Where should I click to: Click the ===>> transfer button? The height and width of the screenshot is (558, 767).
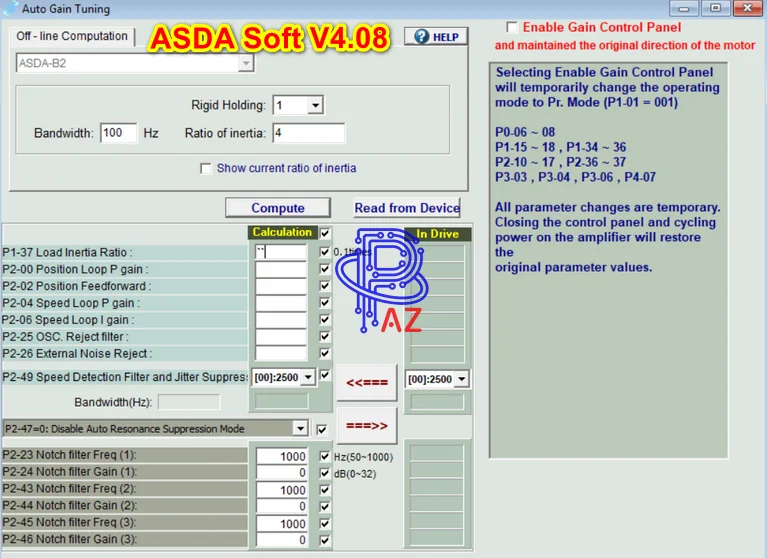pyautogui.click(x=367, y=425)
